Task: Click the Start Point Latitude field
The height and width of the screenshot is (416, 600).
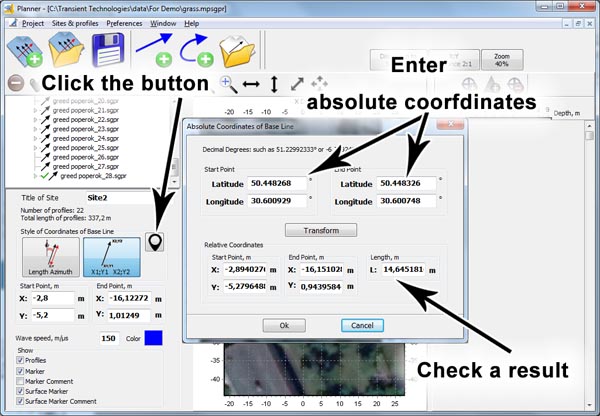Action: pyautogui.click(x=277, y=183)
